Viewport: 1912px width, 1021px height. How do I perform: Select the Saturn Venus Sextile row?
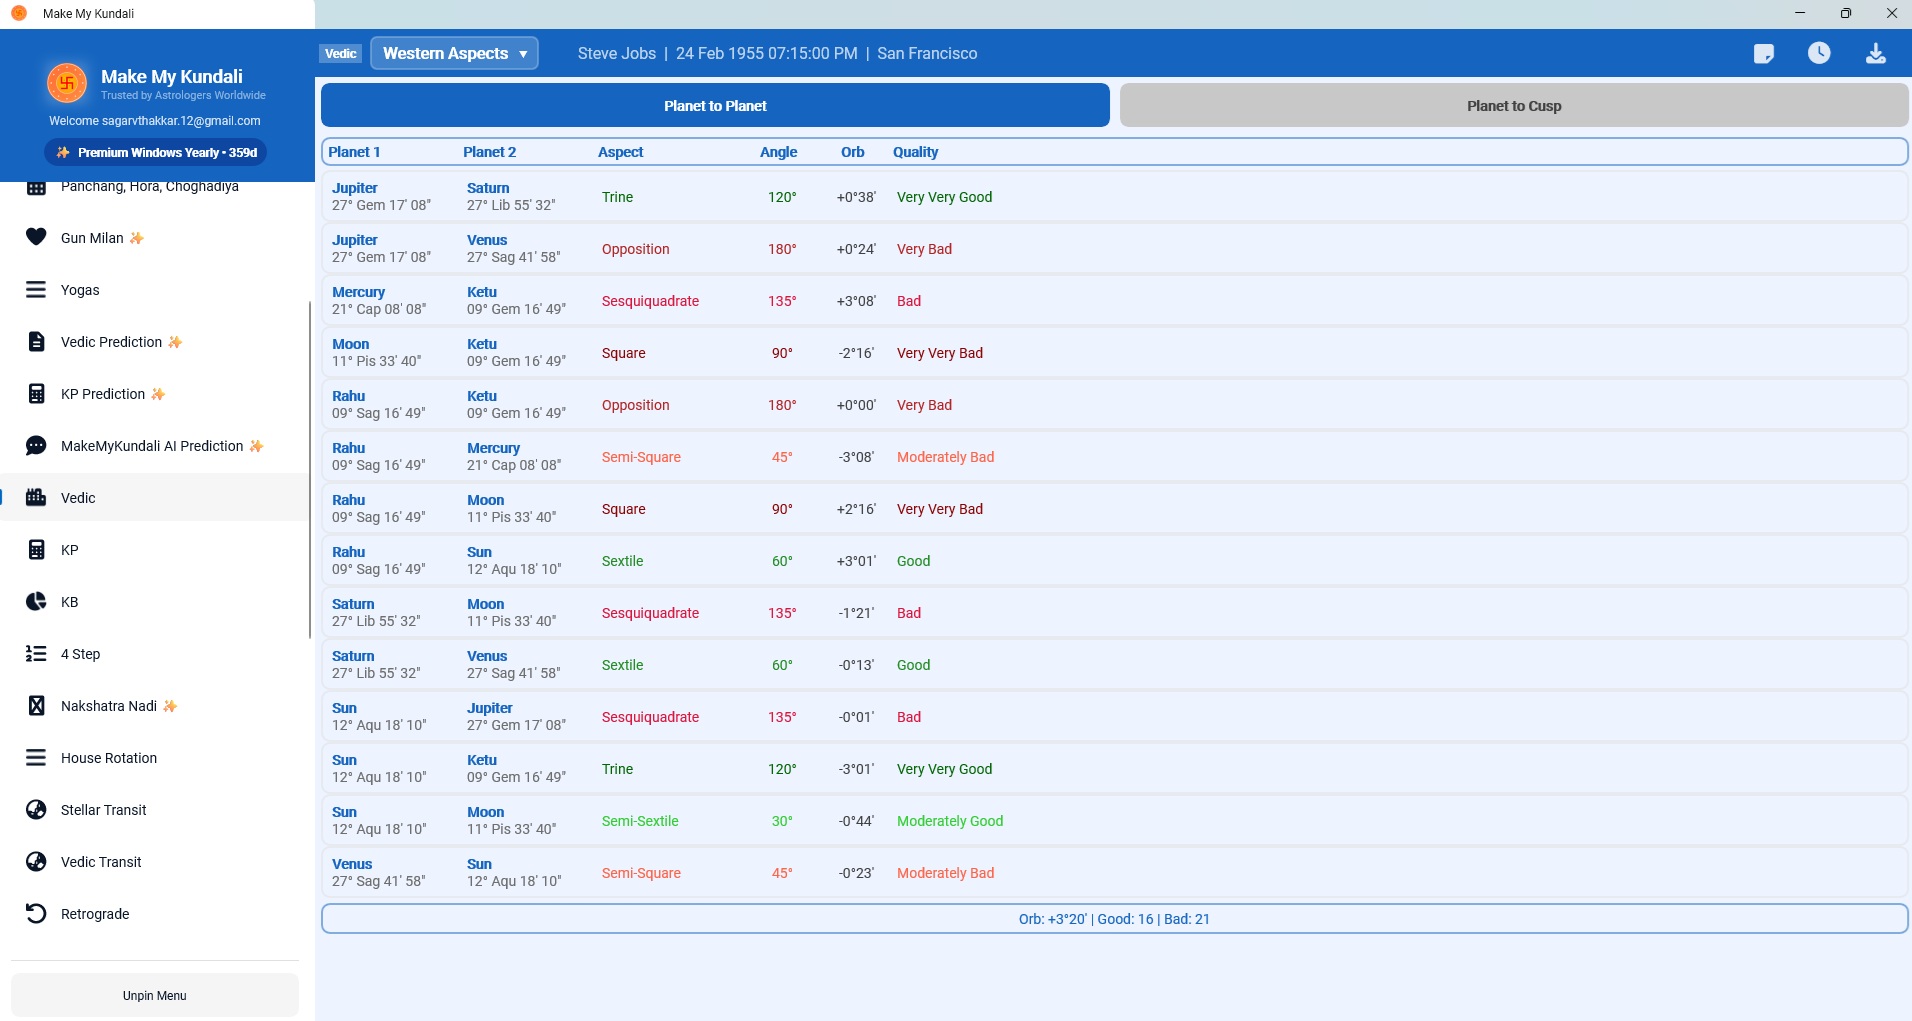pyautogui.click(x=1114, y=664)
